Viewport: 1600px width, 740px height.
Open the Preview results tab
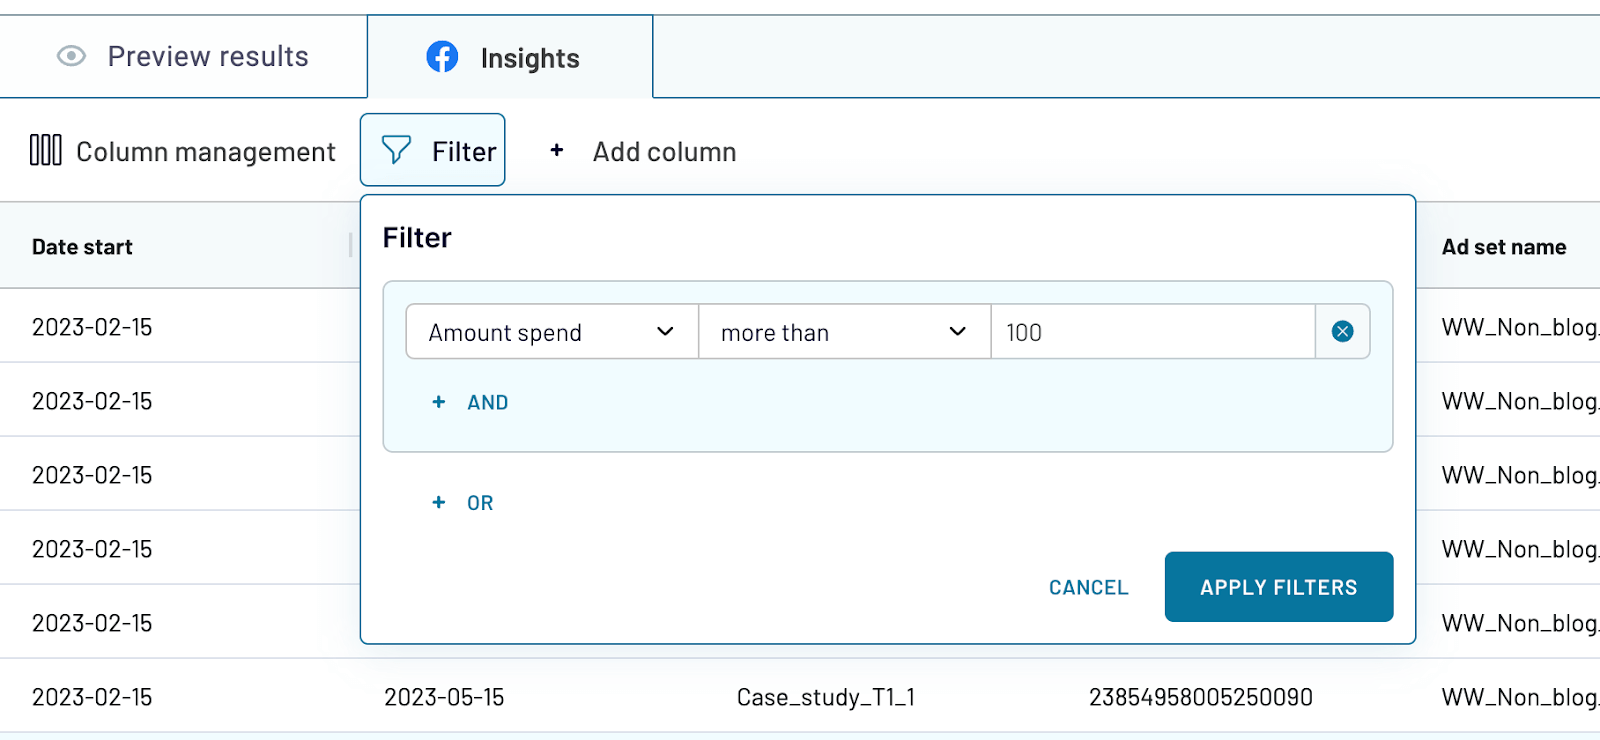click(183, 57)
